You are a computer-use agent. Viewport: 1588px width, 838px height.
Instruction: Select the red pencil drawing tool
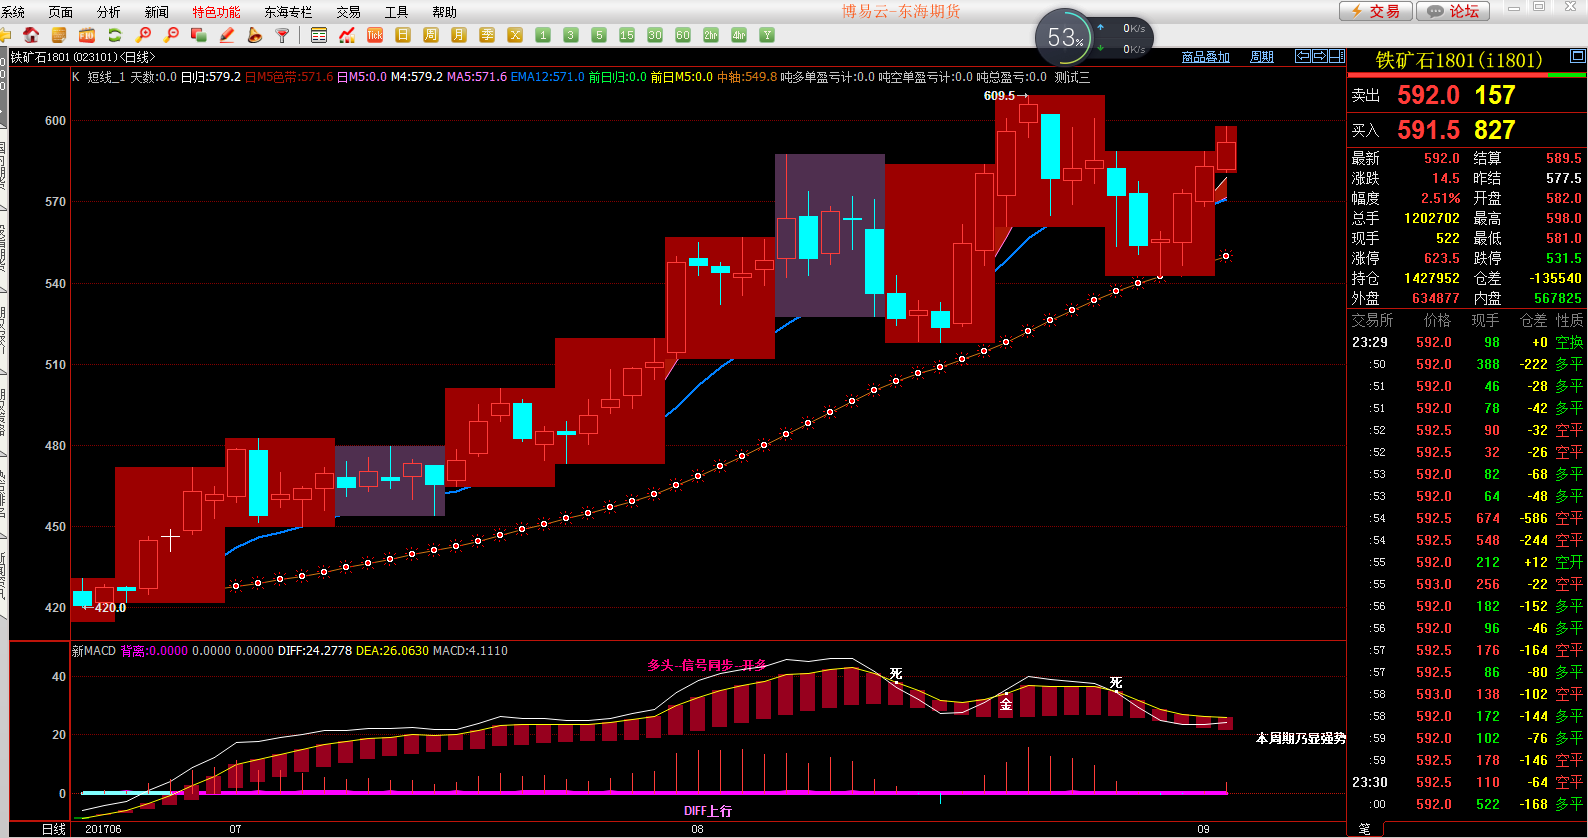[x=227, y=35]
